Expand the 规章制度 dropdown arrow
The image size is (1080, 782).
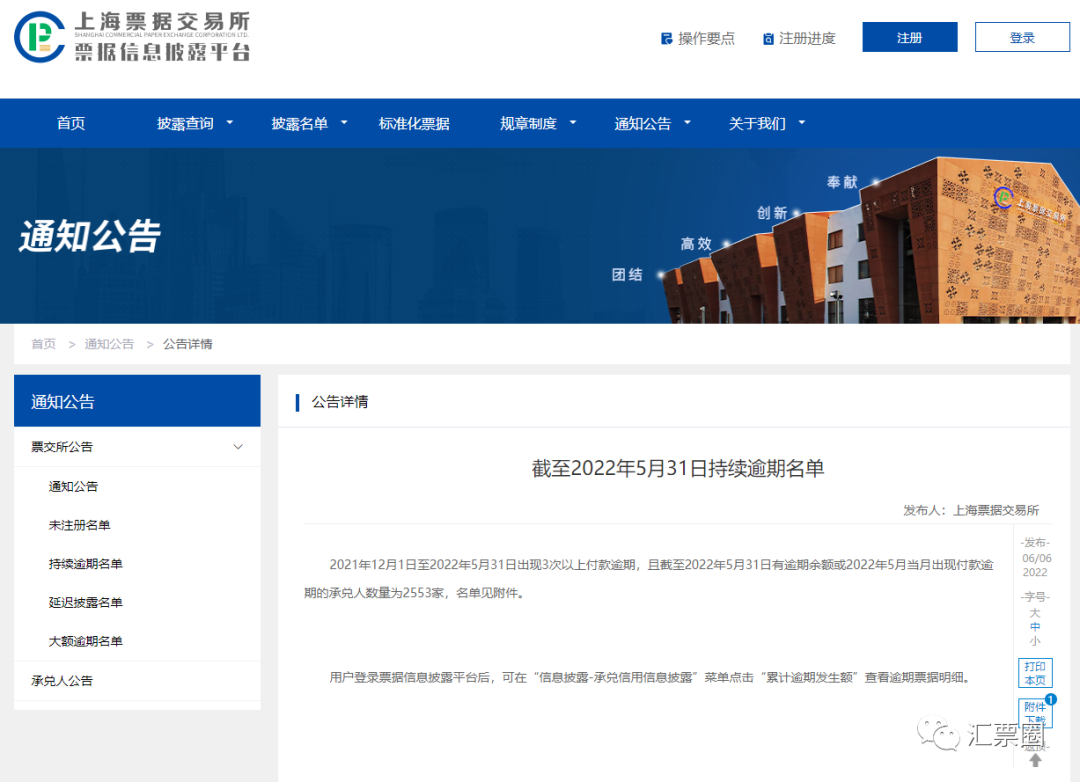pyautogui.click(x=573, y=123)
